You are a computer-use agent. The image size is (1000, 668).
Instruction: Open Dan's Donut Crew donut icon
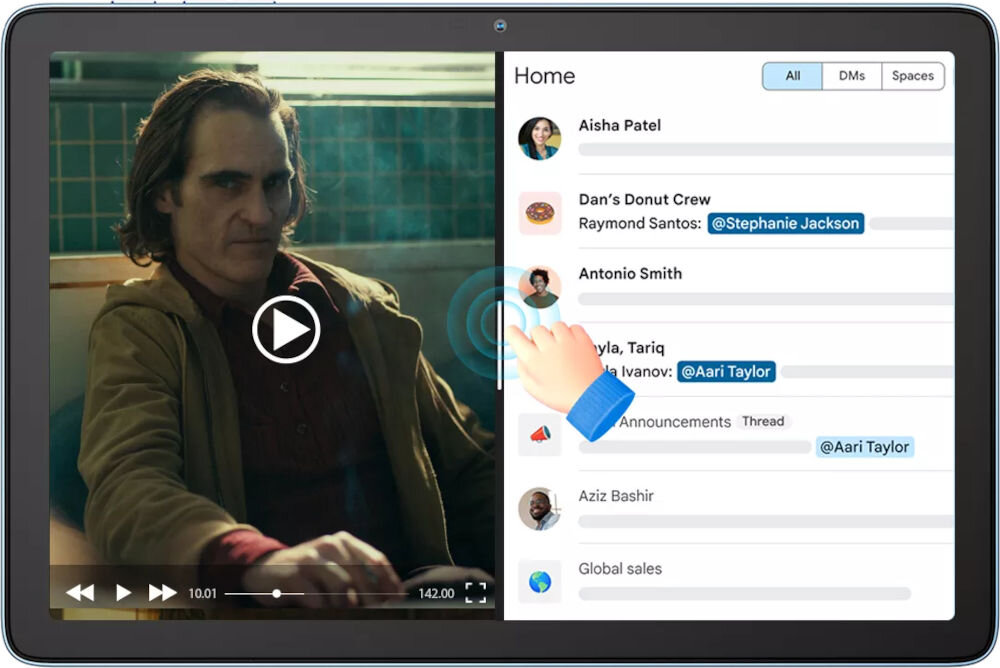539,213
